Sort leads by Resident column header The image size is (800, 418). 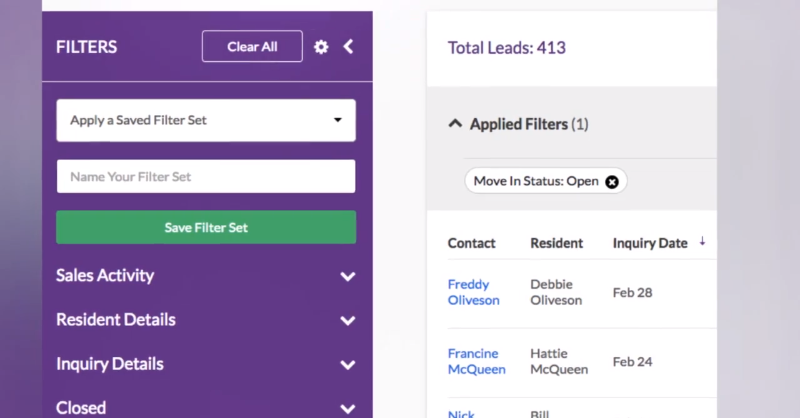click(x=556, y=243)
